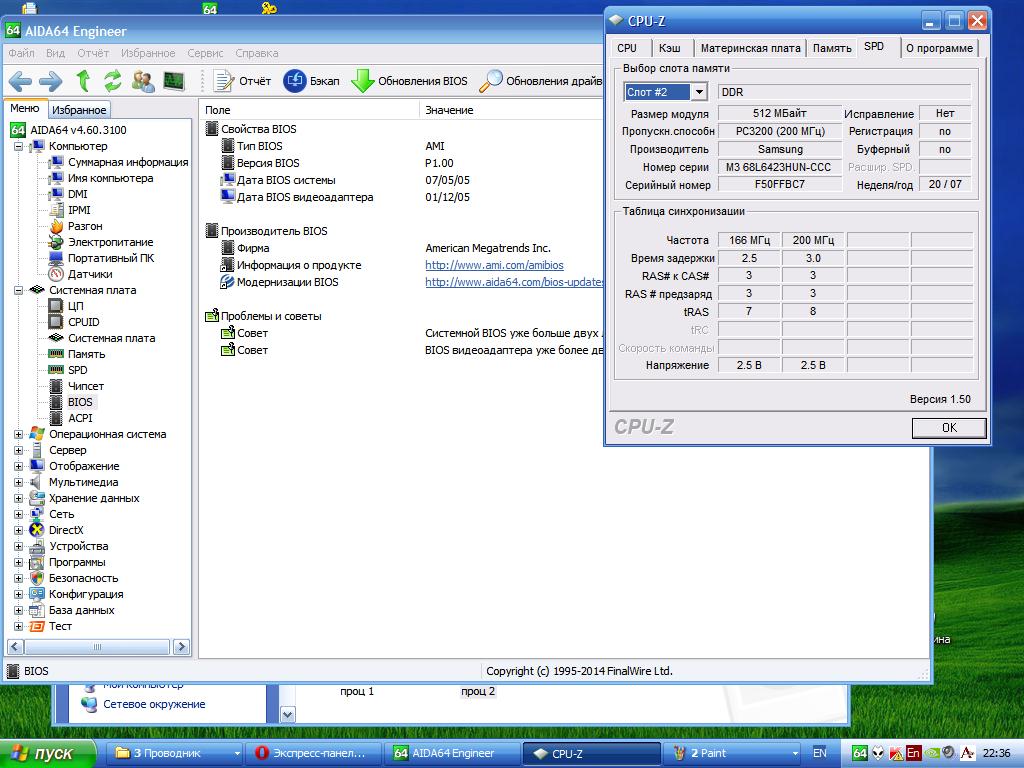1024x768 pixels.
Task: Switch to Opera Экспресс-панель taskbar button
Action: pos(313,753)
